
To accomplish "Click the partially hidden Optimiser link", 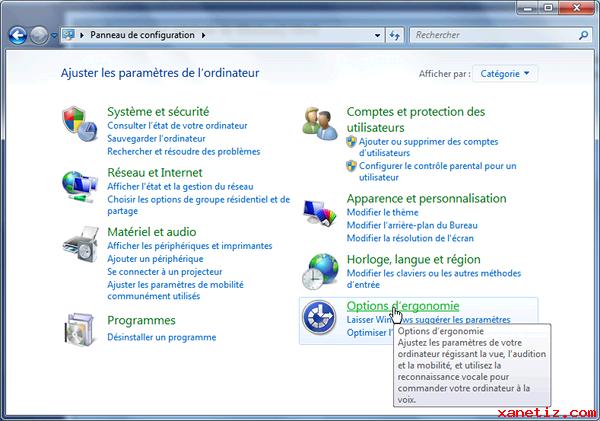I will point(370,333).
